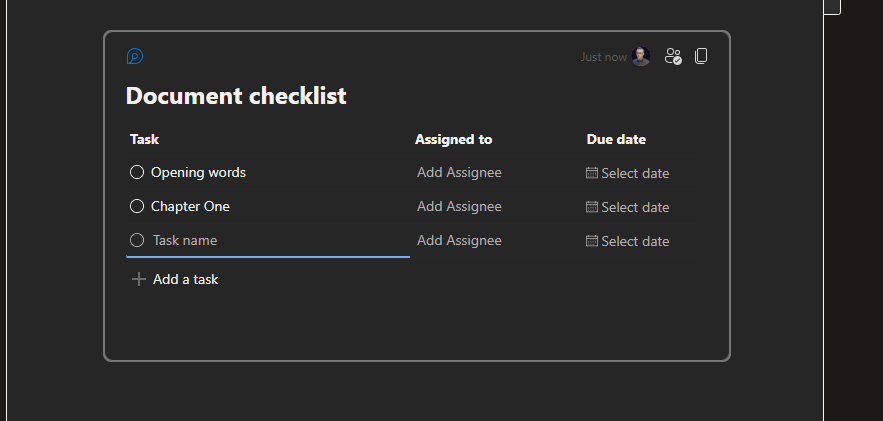Select the Due date column header
883x421 pixels.
click(x=616, y=139)
